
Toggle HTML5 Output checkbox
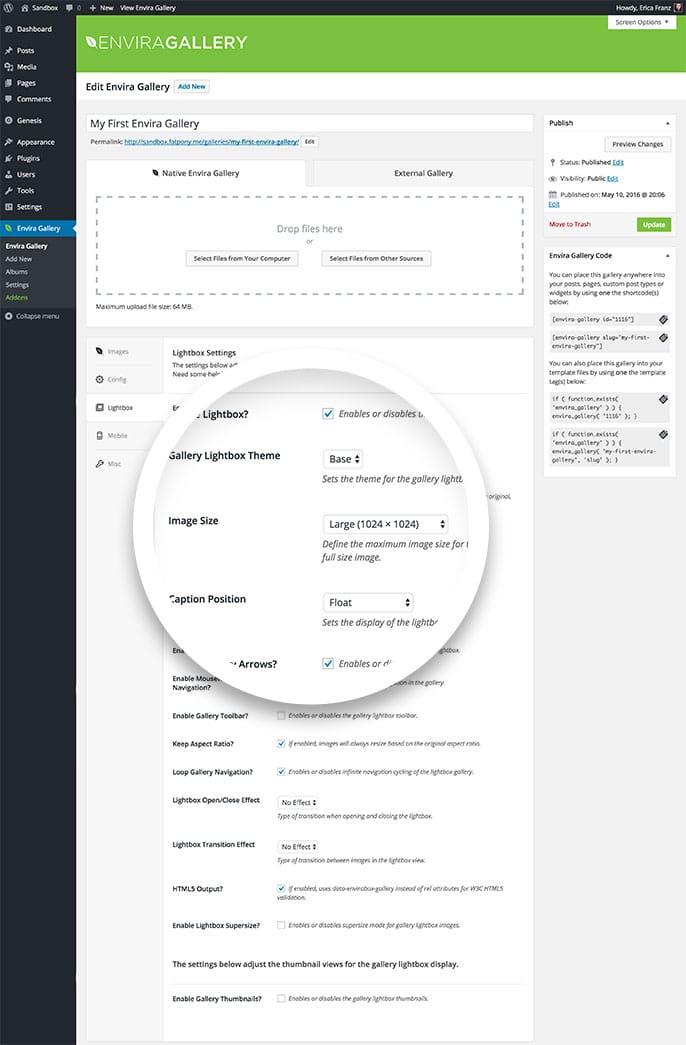point(281,888)
